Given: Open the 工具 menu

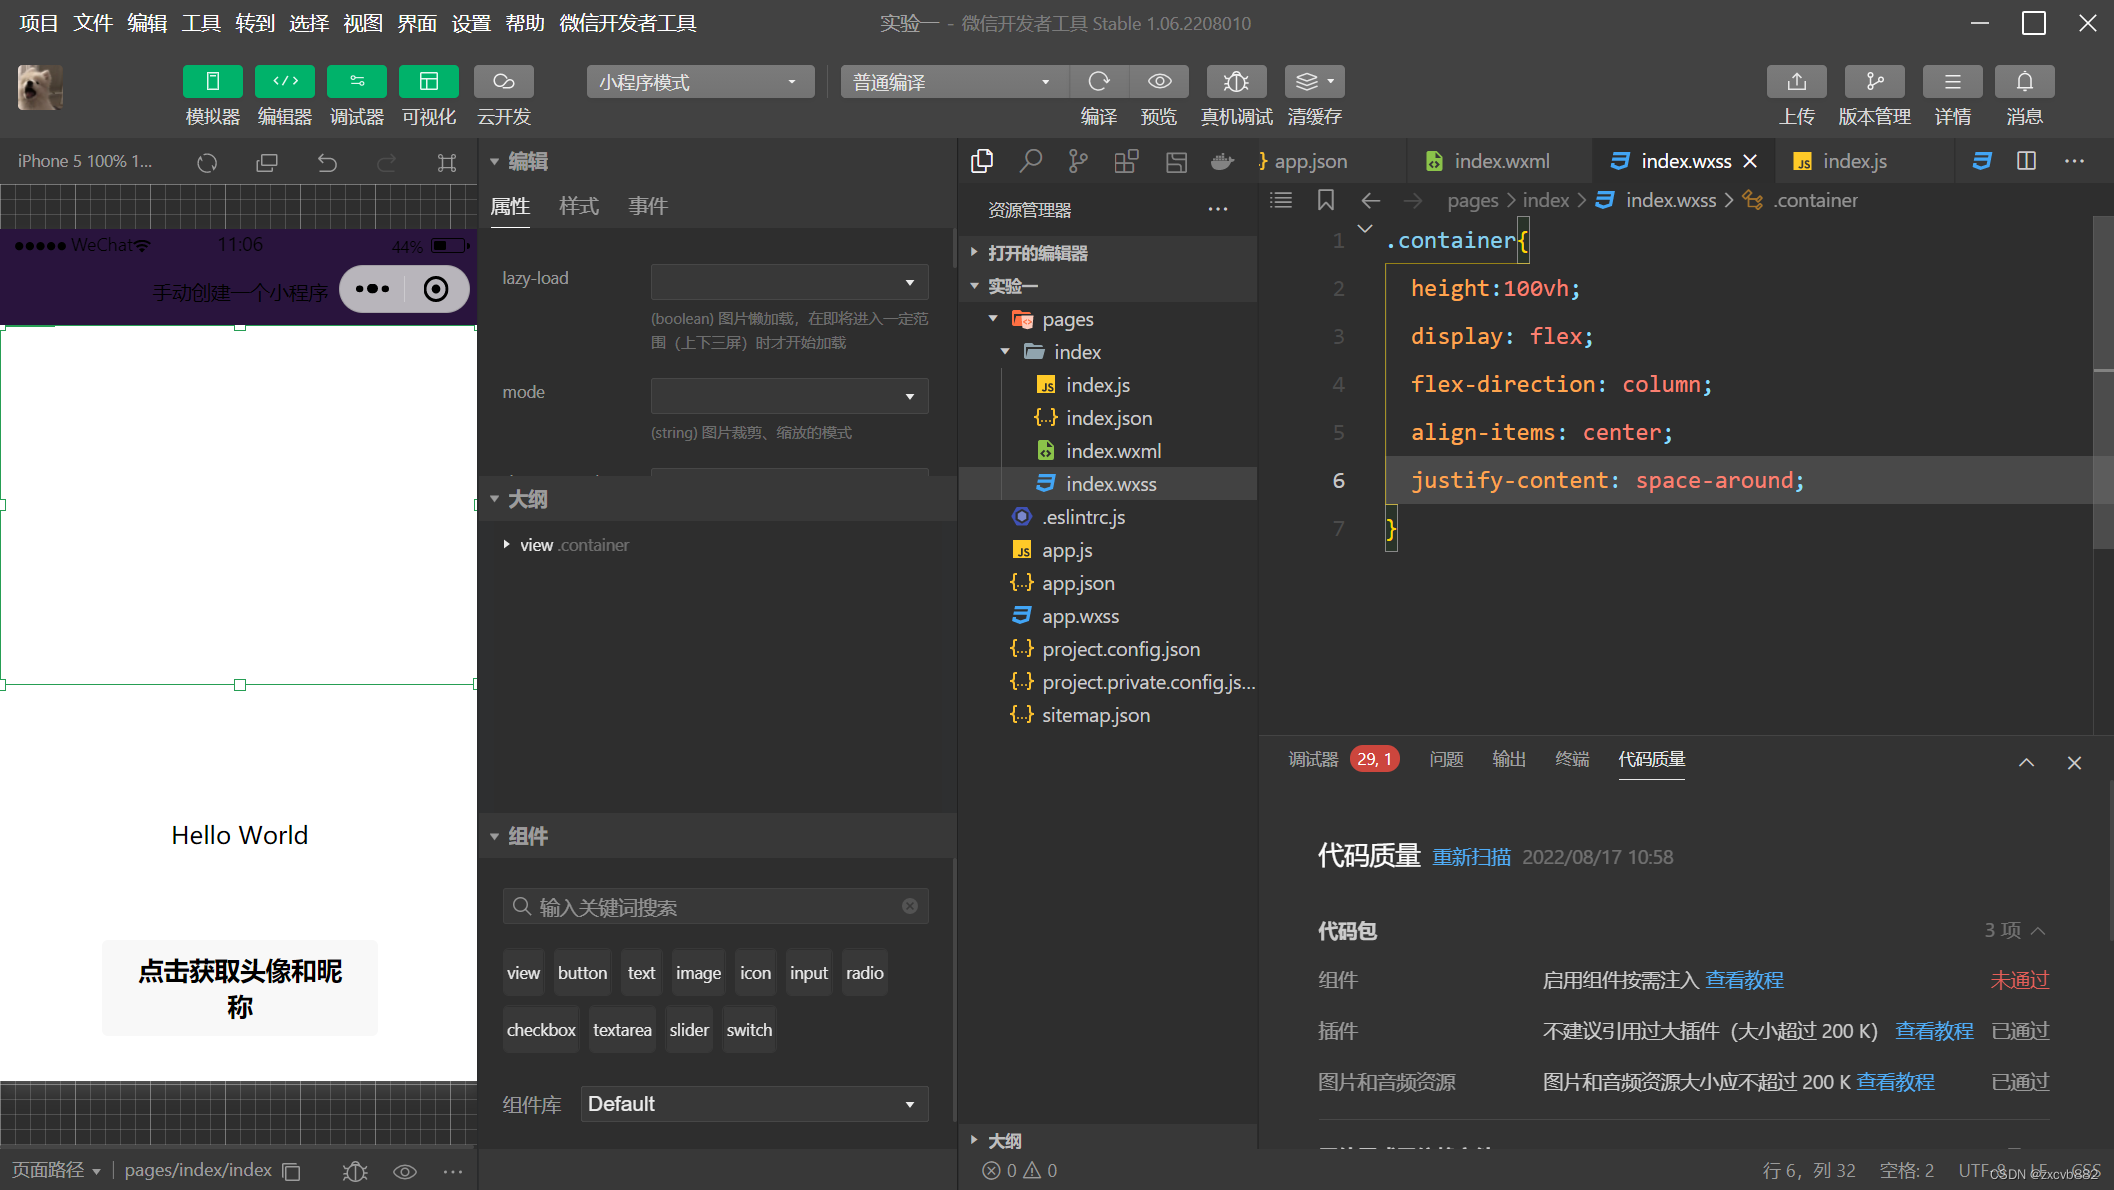Looking at the screenshot, I should click(x=200, y=23).
